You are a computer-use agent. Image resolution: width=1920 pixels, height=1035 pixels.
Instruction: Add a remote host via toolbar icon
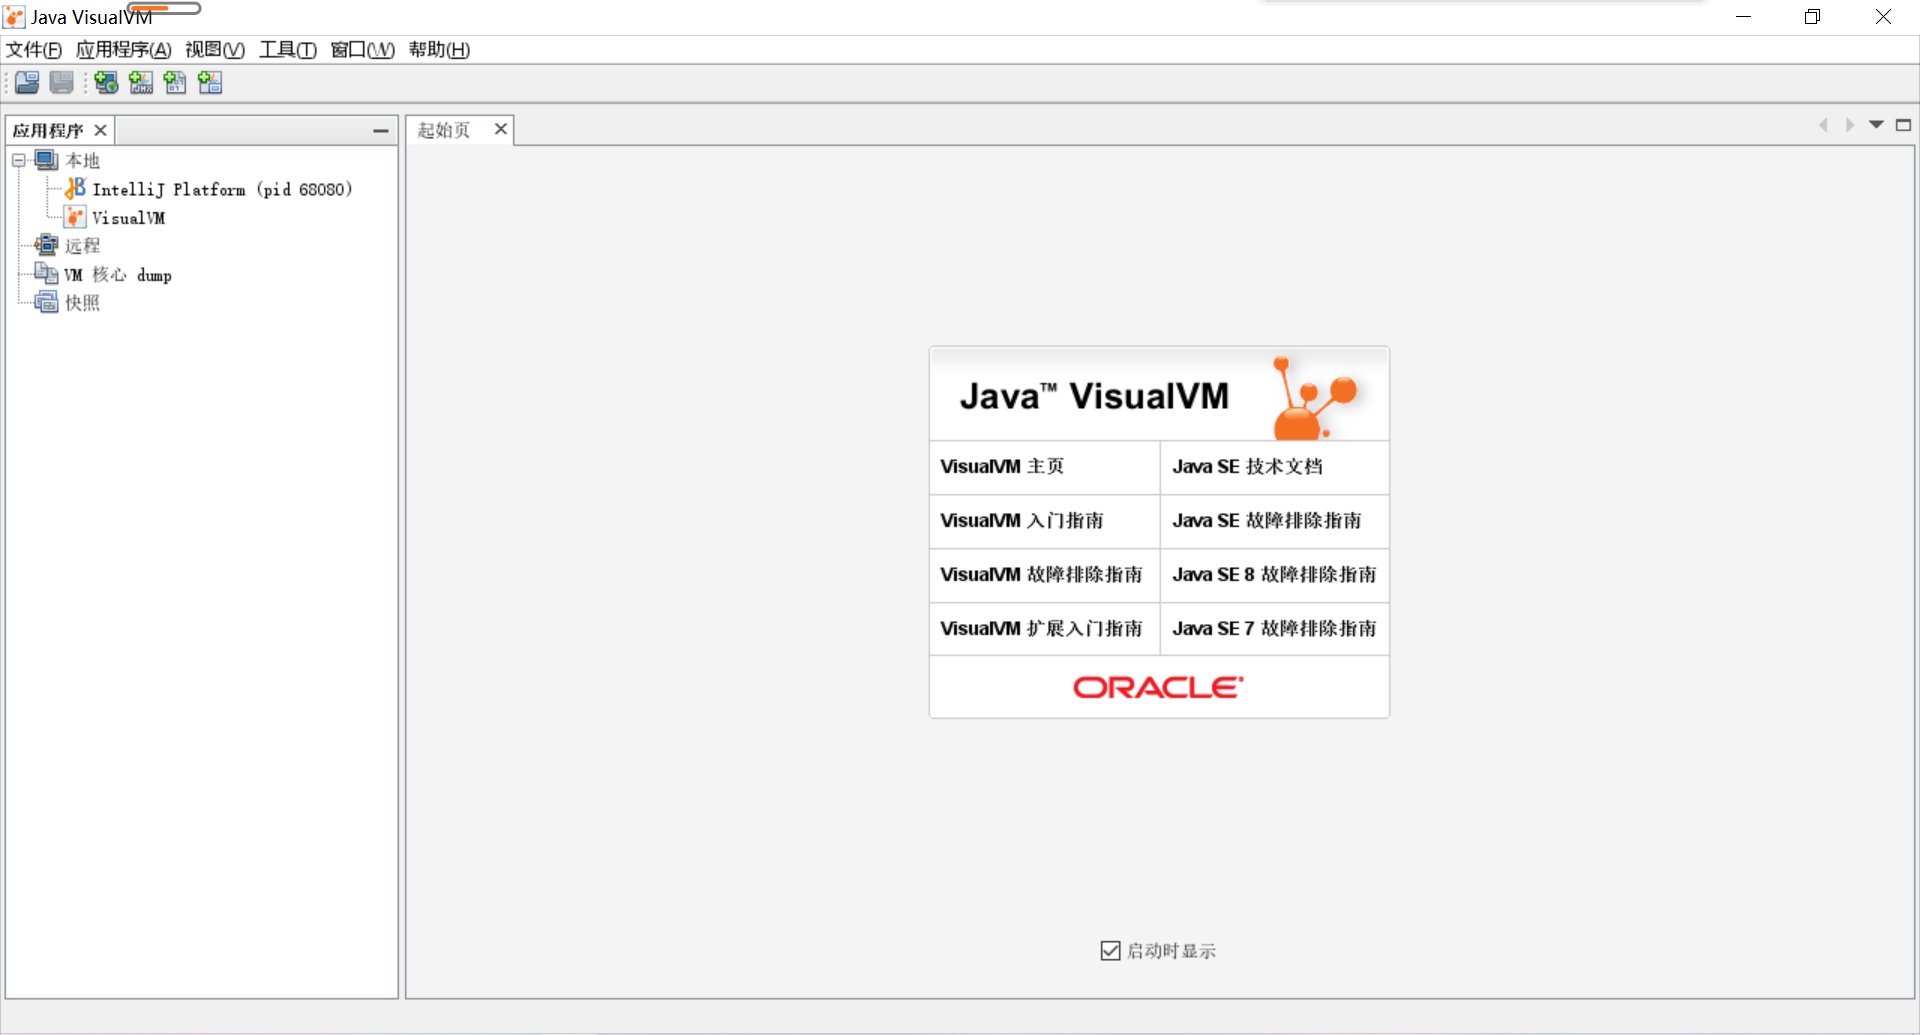[106, 83]
